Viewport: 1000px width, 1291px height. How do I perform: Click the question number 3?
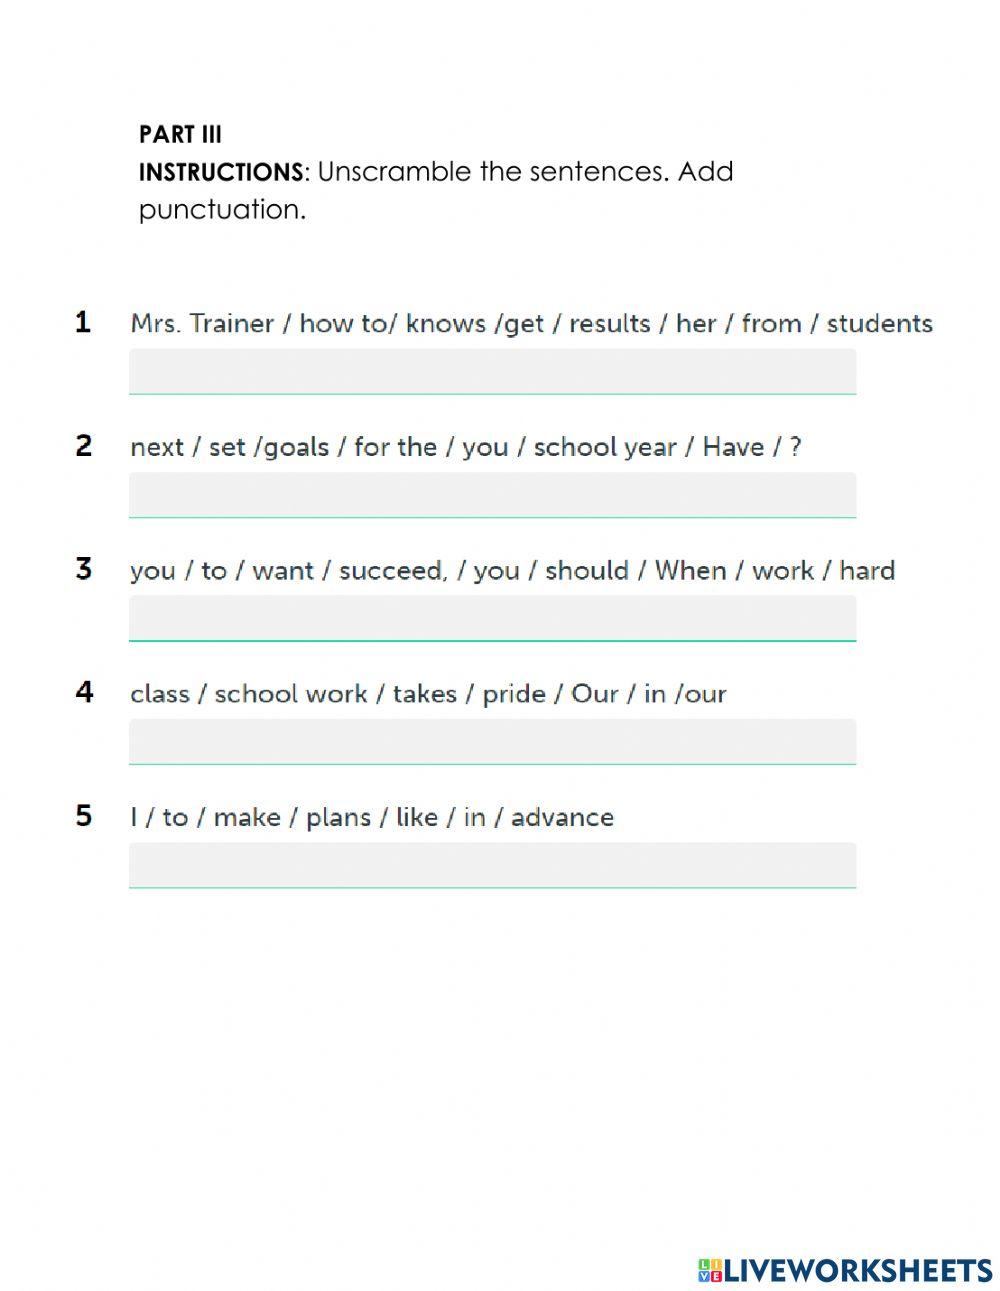pos(84,569)
